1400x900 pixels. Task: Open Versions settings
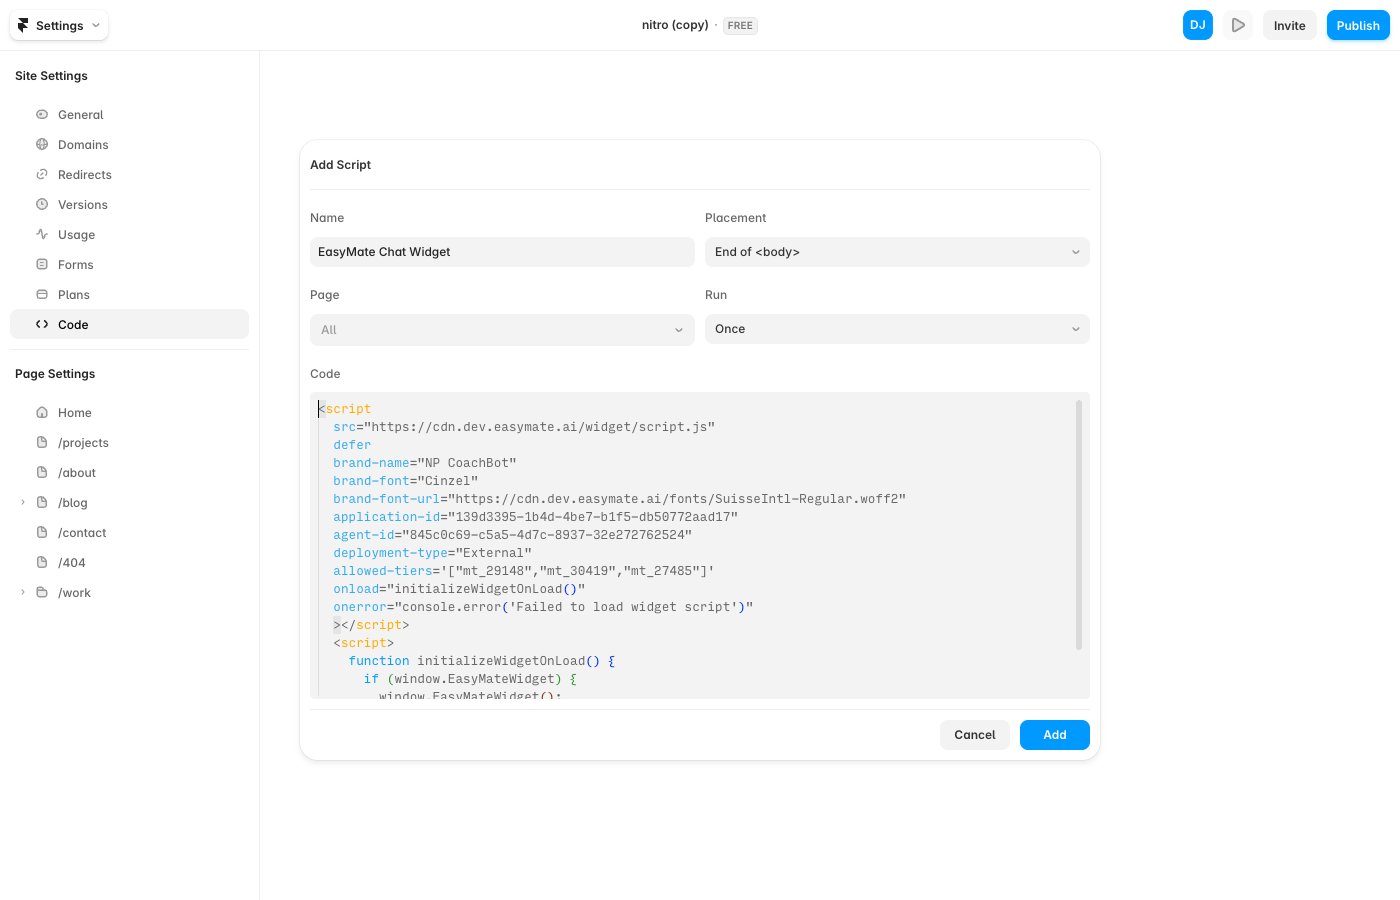[129, 204]
